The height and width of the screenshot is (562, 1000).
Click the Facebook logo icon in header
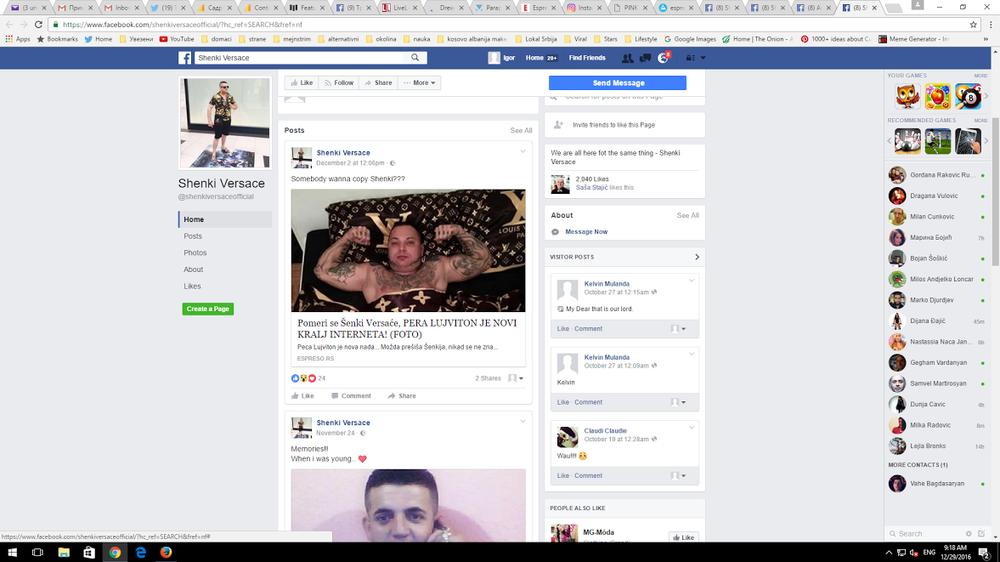click(185, 58)
